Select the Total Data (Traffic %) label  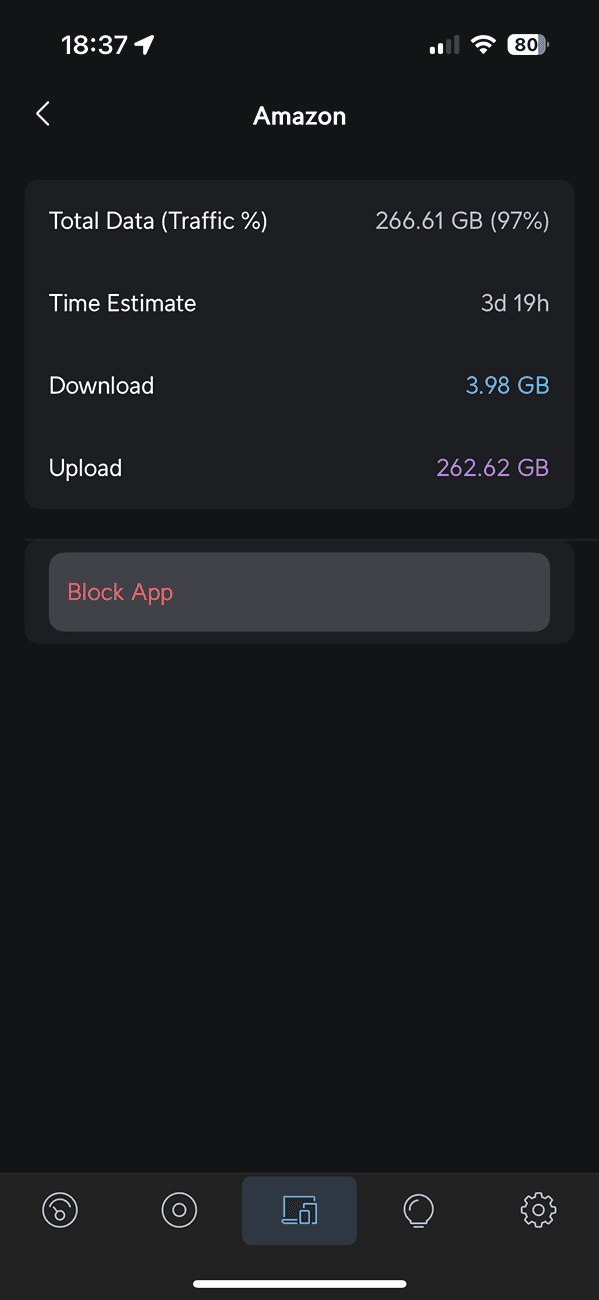tap(158, 221)
